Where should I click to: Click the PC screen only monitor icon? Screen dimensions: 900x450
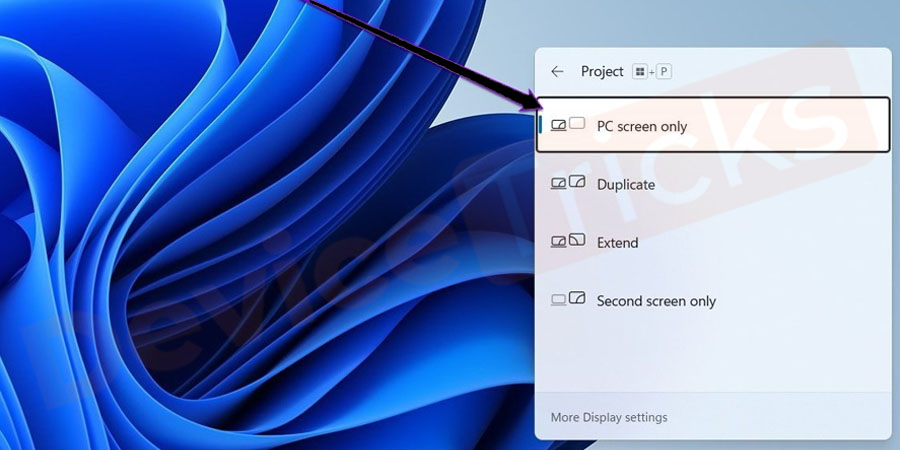pos(568,125)
